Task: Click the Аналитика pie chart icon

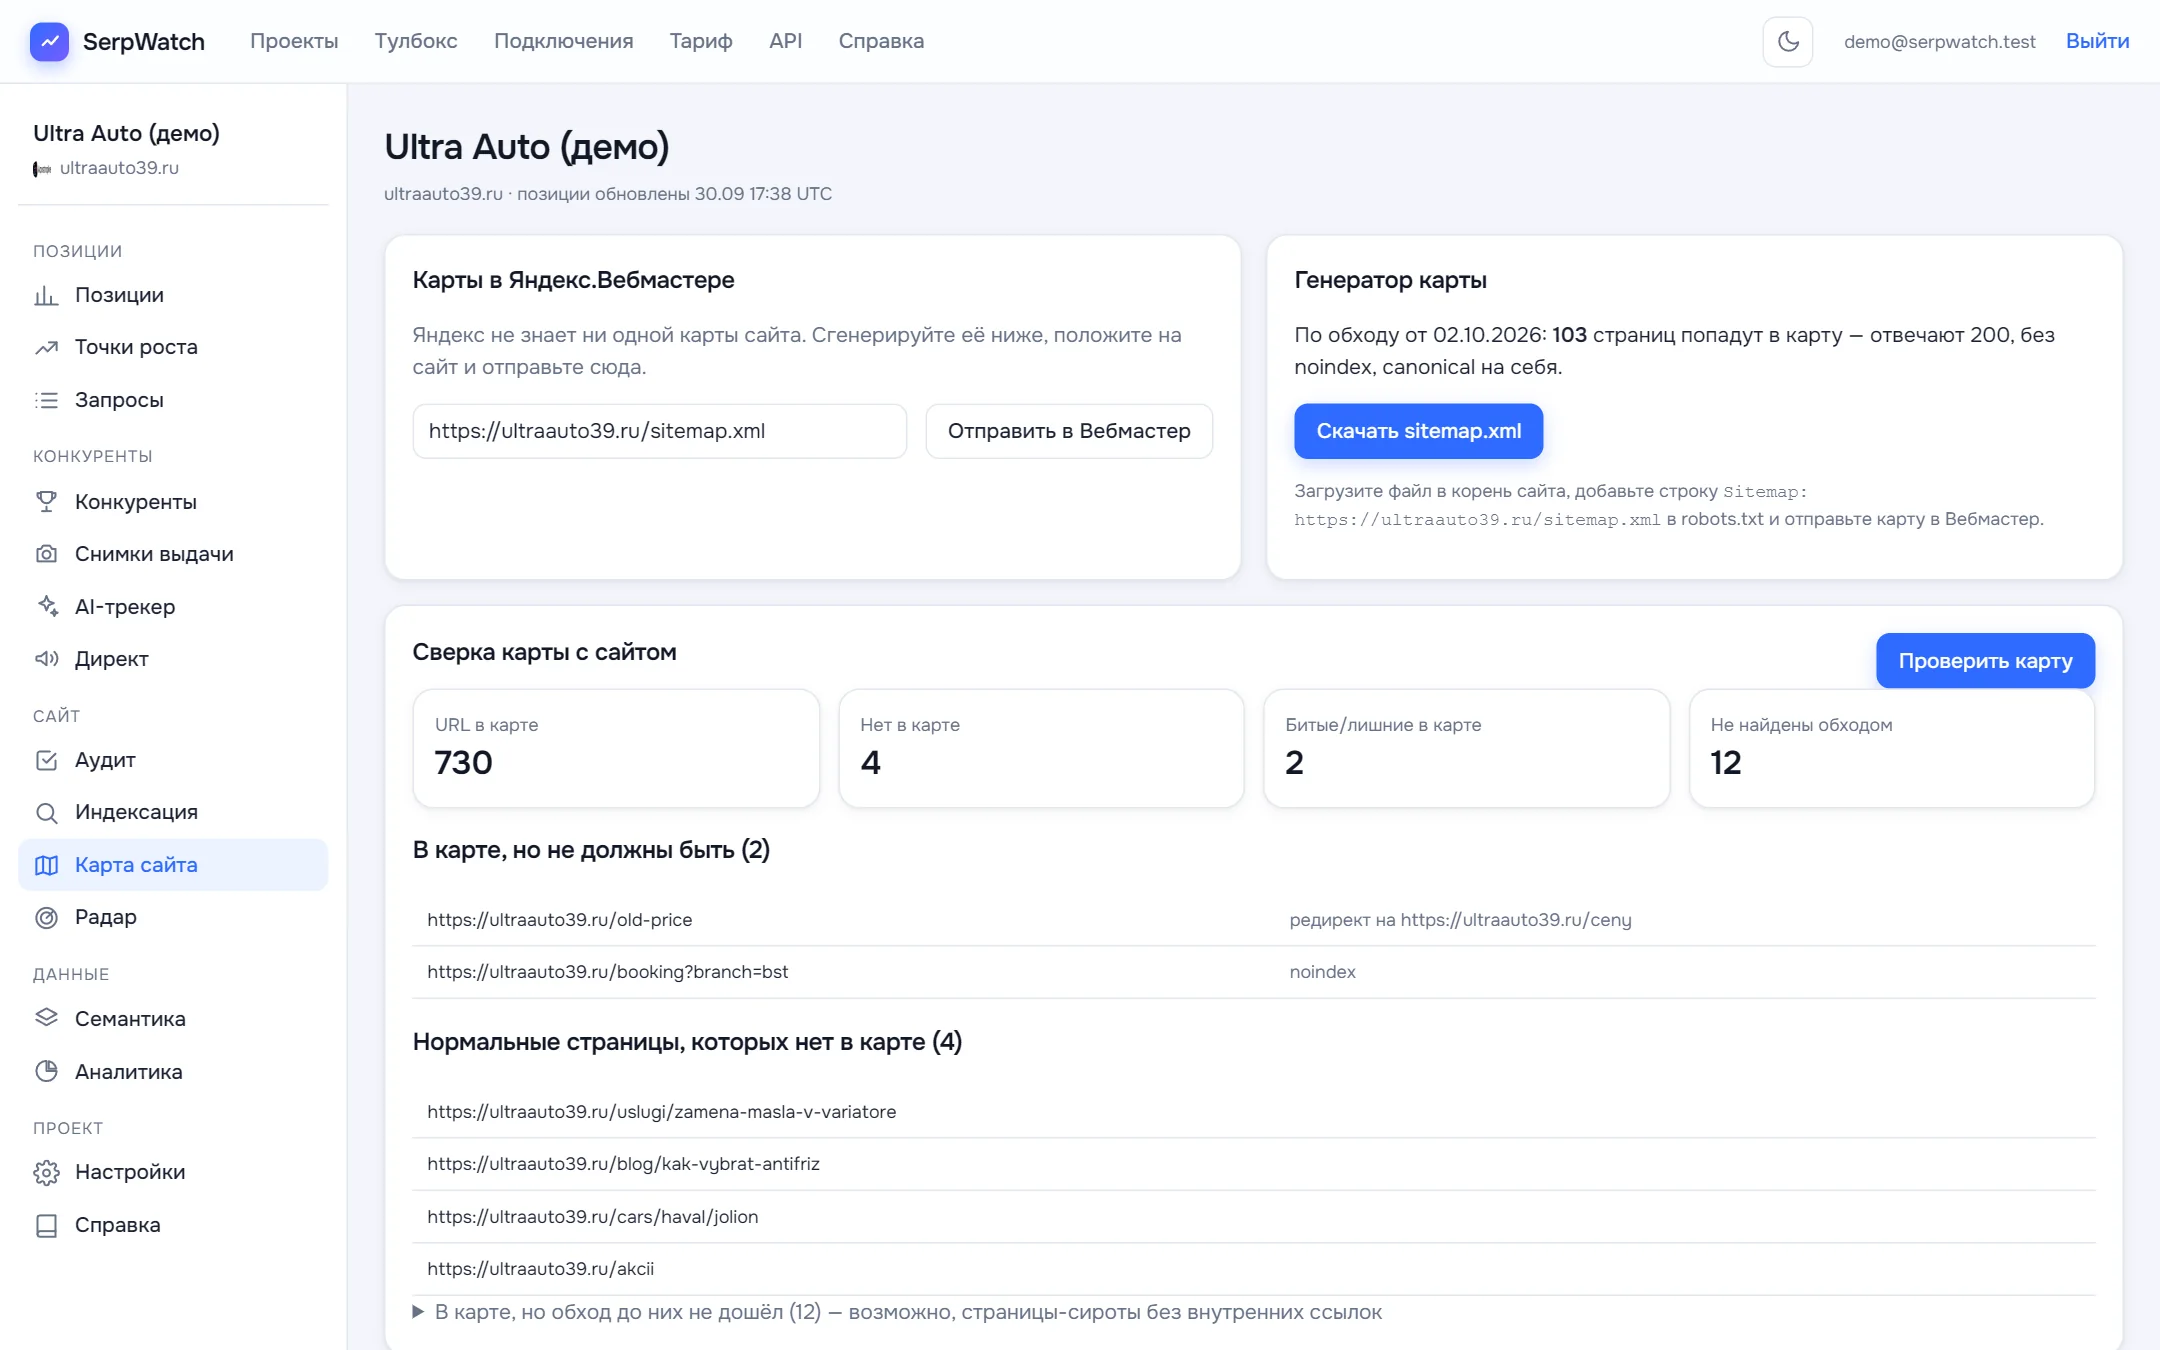Action: coord(46,1071)
